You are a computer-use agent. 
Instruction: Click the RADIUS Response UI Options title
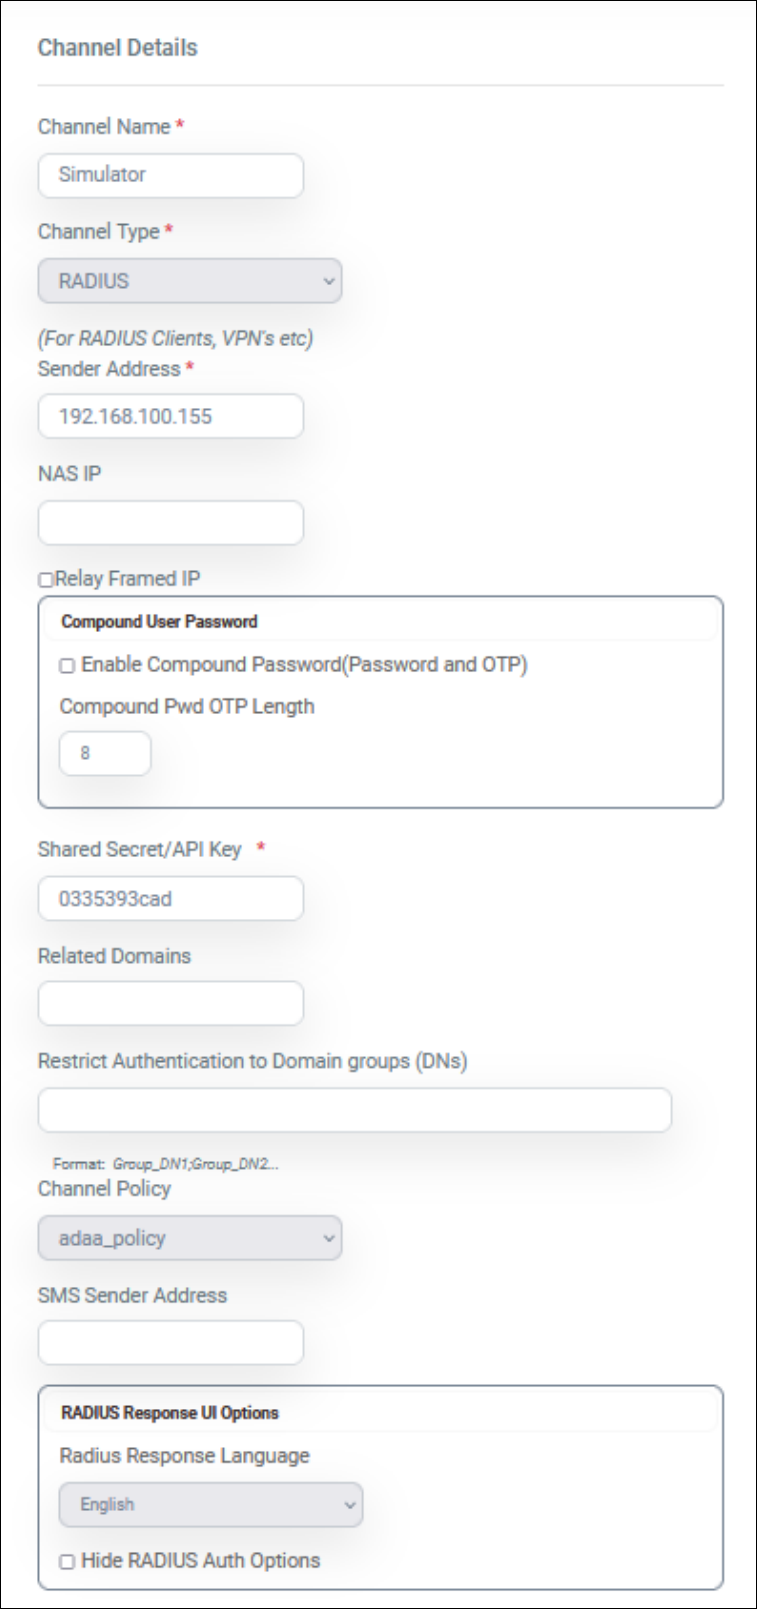click(x=170, y=1412)
